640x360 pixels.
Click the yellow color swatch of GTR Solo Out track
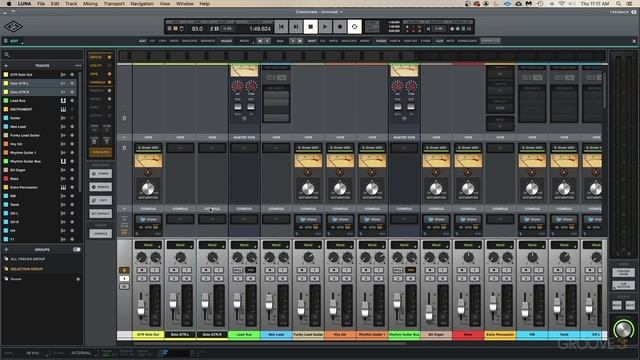click(6, 75)
